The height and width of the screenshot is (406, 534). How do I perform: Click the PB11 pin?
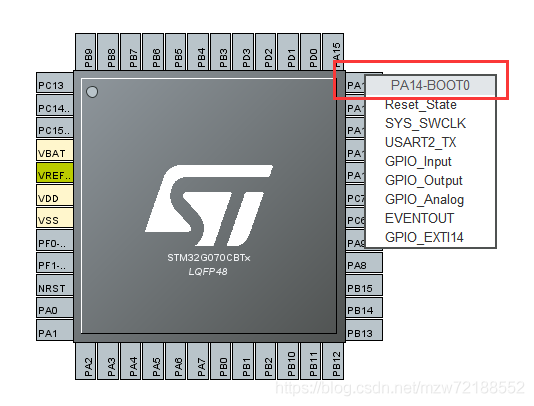311,361
